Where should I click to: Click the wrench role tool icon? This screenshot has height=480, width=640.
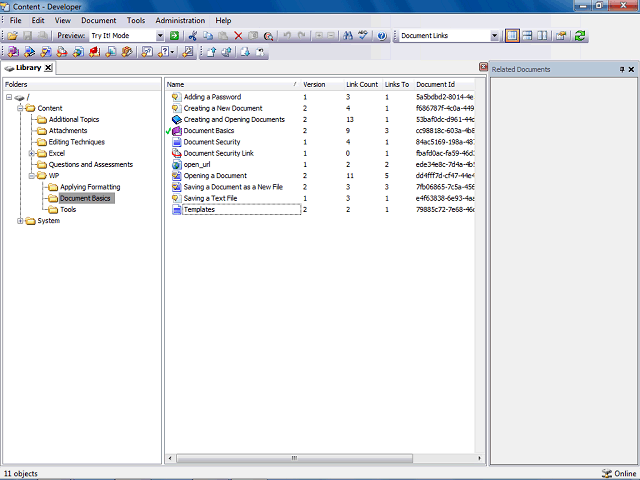[187, 52]
